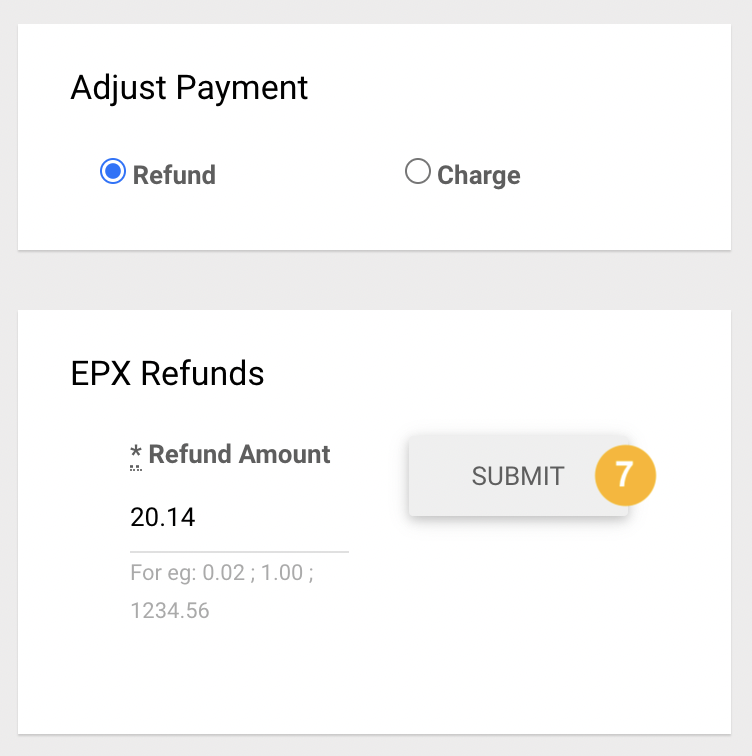Click the Refund Amount field label
The image size is (752, 756).
[x=239, y=454]
